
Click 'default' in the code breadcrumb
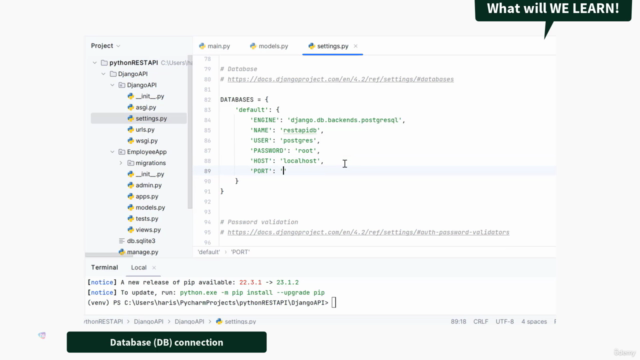(x=209, y=252)
